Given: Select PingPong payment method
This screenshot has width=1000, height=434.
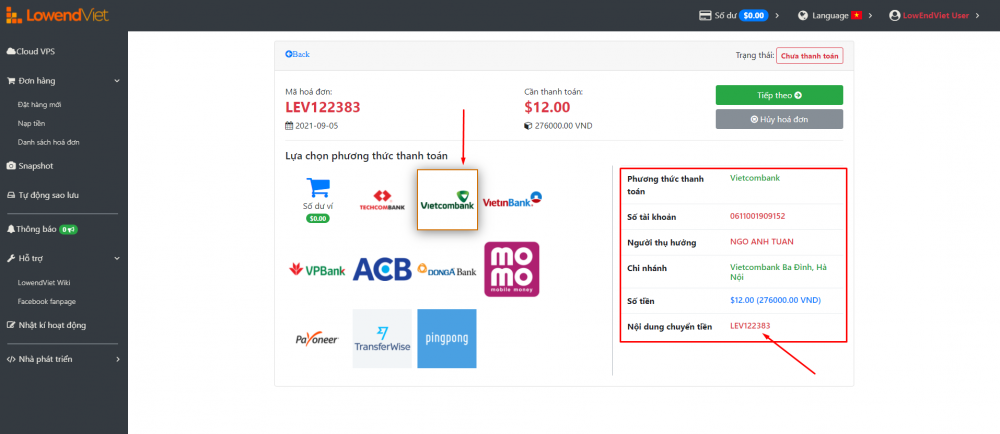Looking at the screenshot, I should tap(447, 339).
